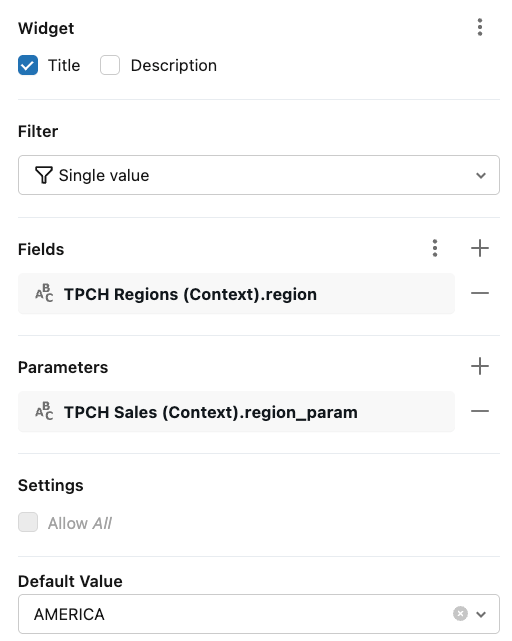Screen dimensions: 512x641
Task: Open the Widget kebab menu
Action: 480,27
